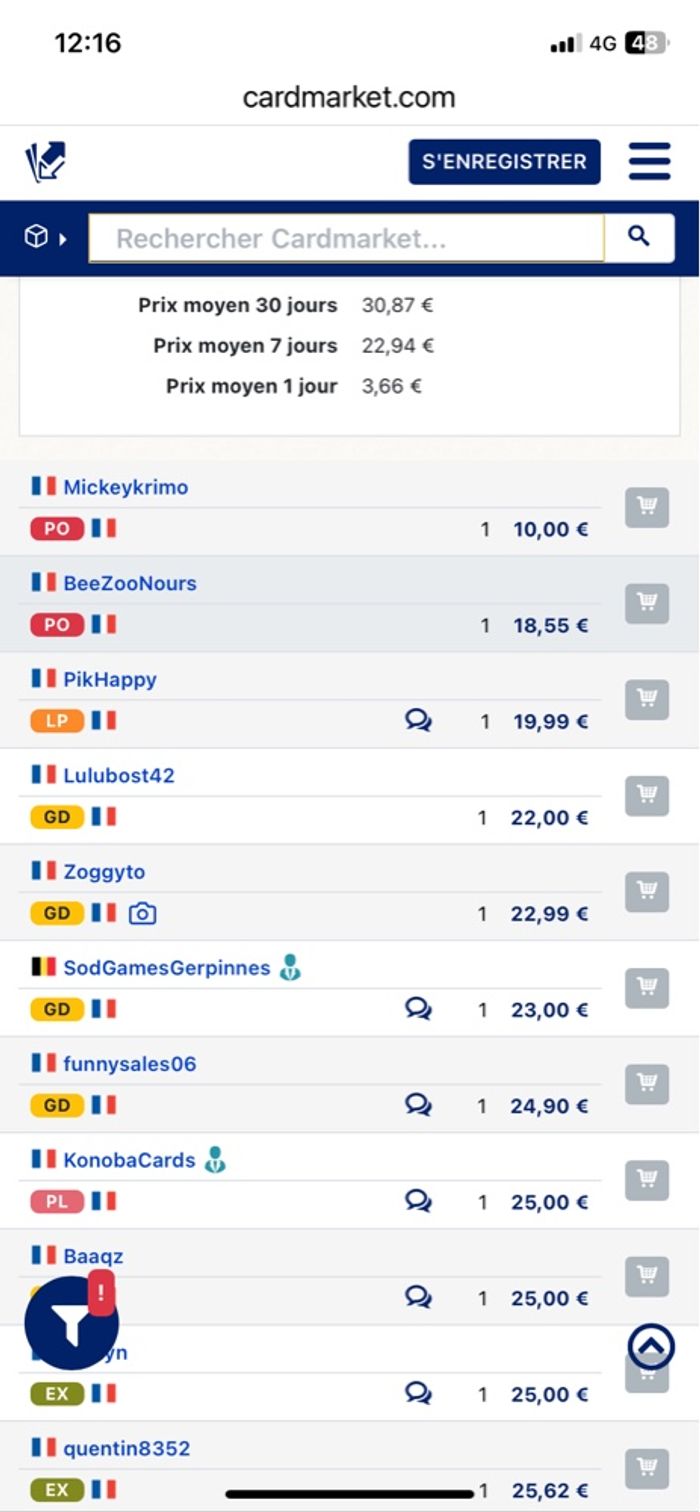This screenshot has width=700, height=1512.
Task: Open the photo icon on Zoggyto's offer
Action: click(x=143, y=913)
